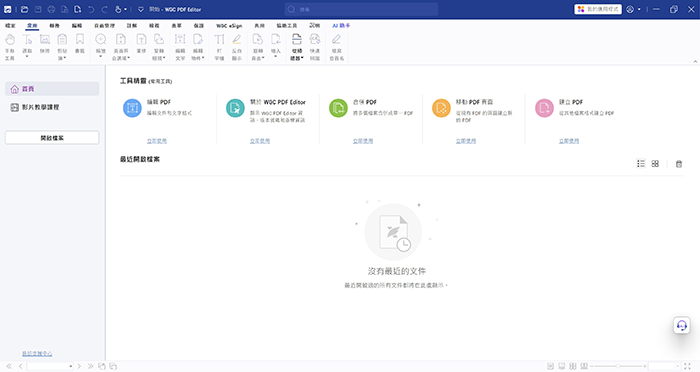The height and width of the screenshot is (372, 700).
Task: Collapse the ribbon with the chevron
Action: coord(695,62)
